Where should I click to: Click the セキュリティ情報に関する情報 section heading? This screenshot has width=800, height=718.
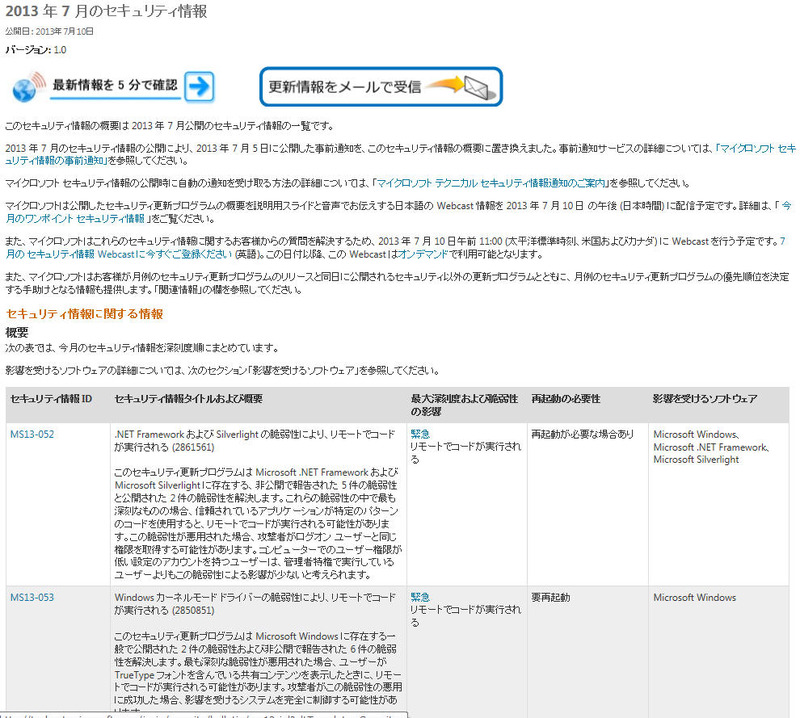click(x=84, y=313)
